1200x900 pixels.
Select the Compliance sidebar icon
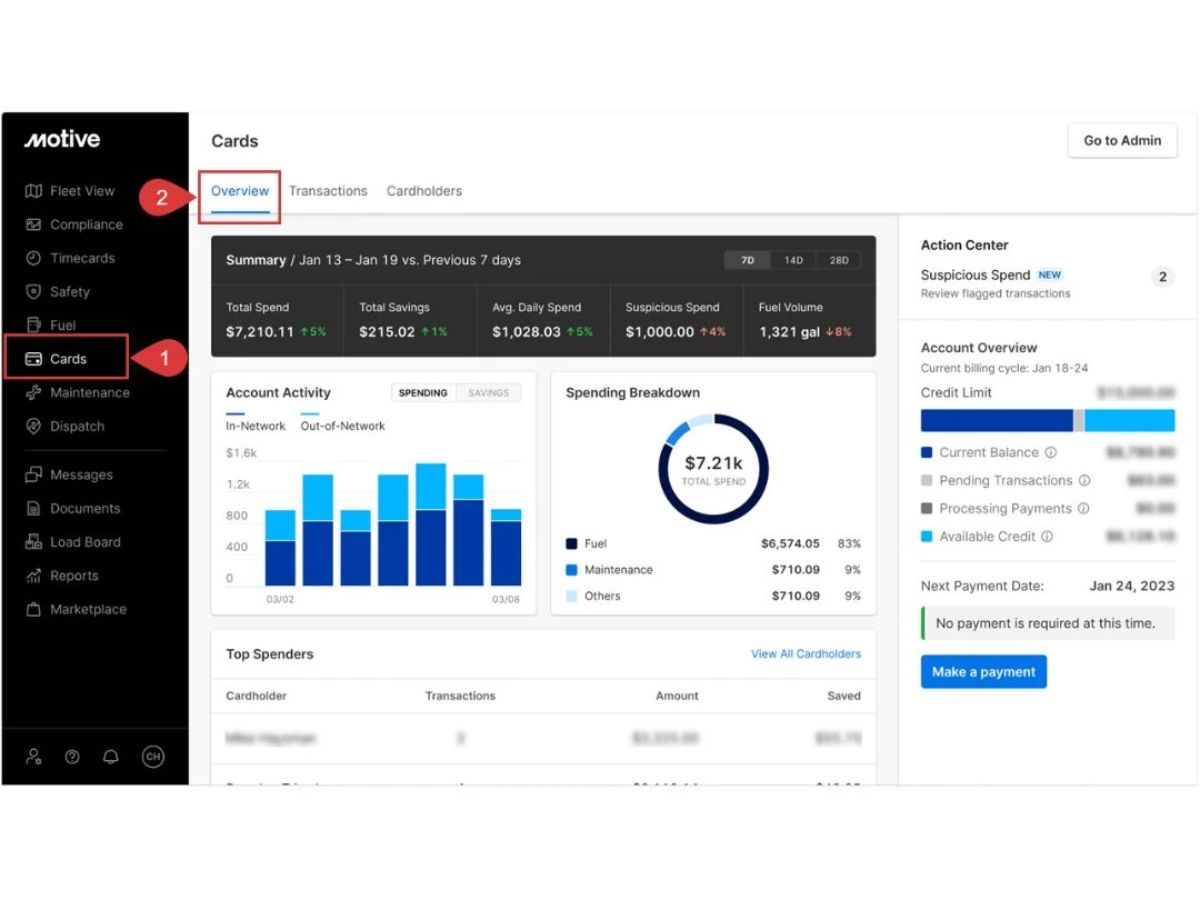(33, 225)
